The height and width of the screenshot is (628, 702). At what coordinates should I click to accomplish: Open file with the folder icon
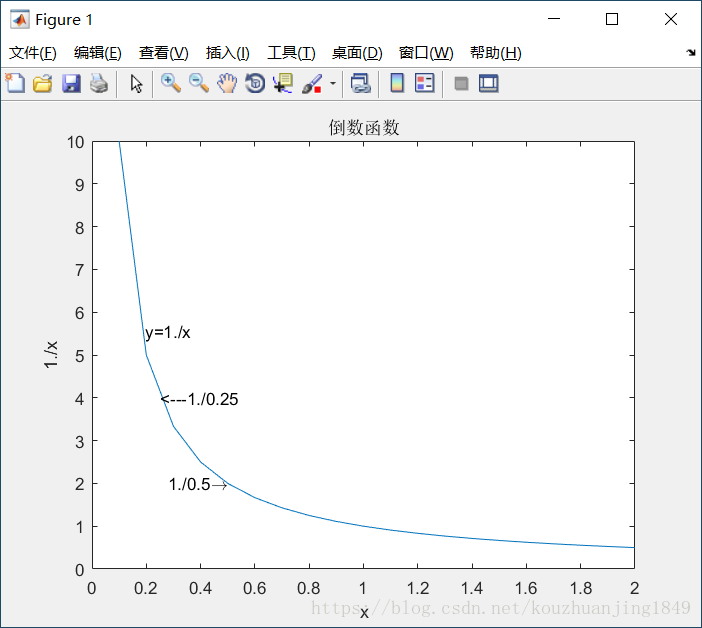[43, 84]
